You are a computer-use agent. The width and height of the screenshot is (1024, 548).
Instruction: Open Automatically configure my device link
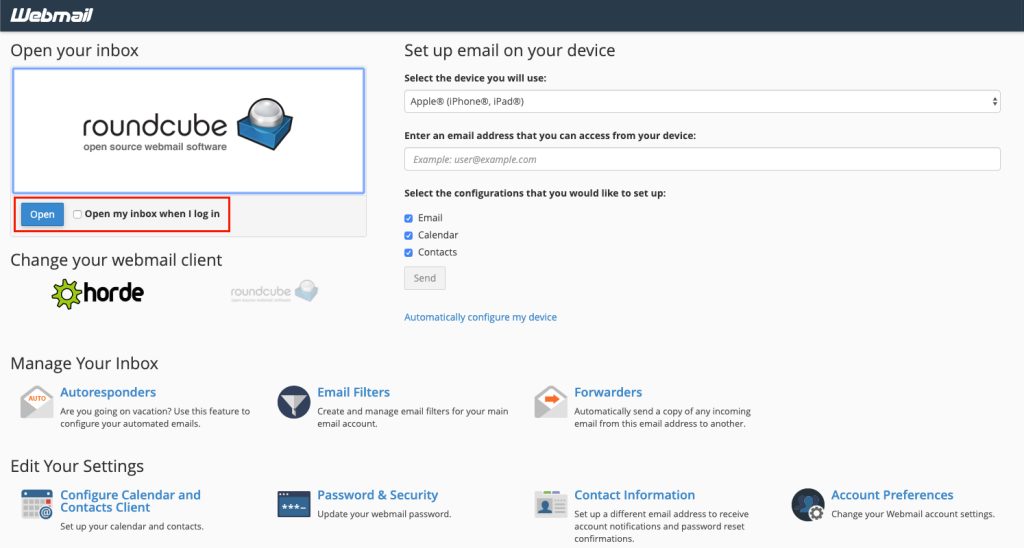[481, 317]
